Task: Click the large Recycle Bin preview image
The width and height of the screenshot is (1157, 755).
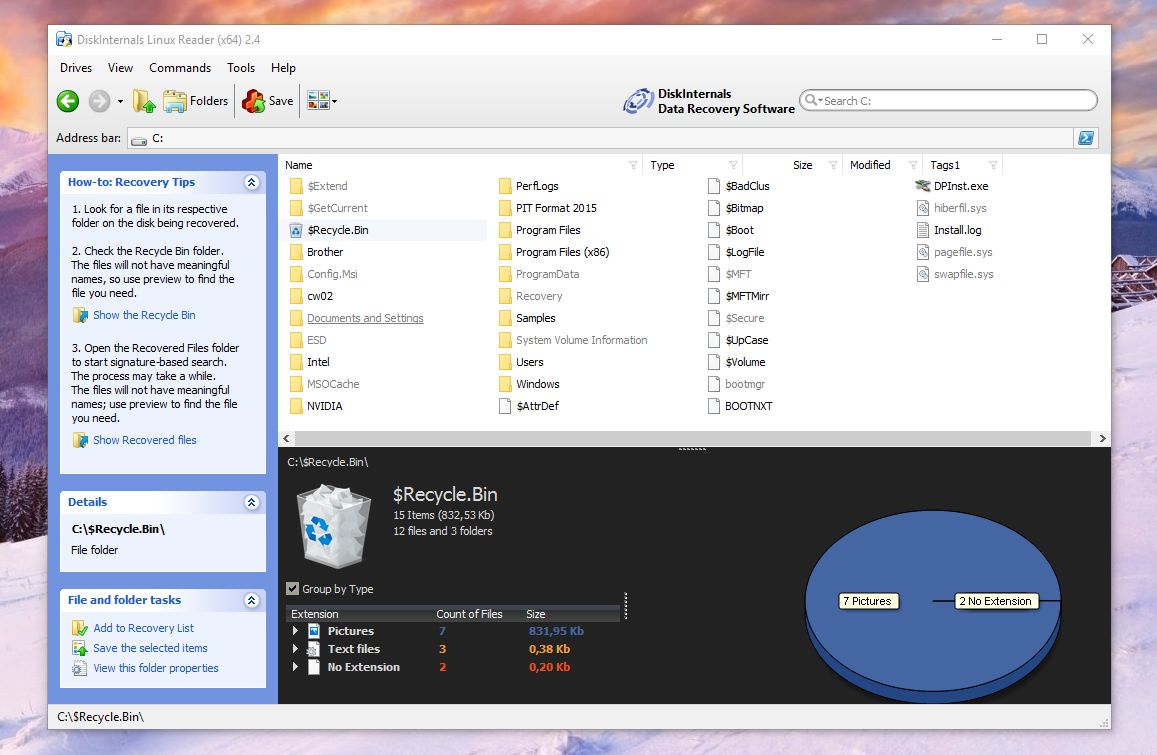Action: click(x=334, y=525)
